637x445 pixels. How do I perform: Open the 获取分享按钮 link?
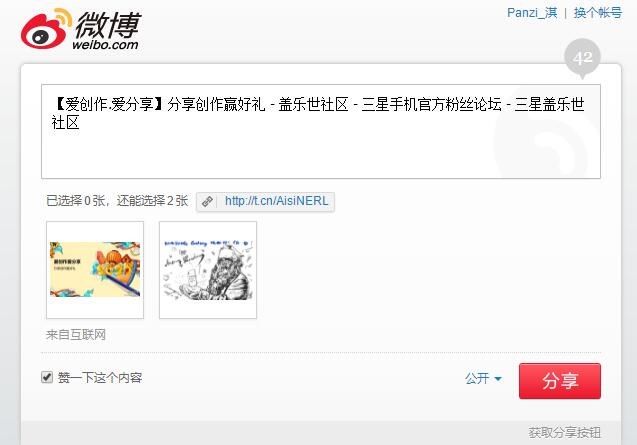[x=565, y=433]
